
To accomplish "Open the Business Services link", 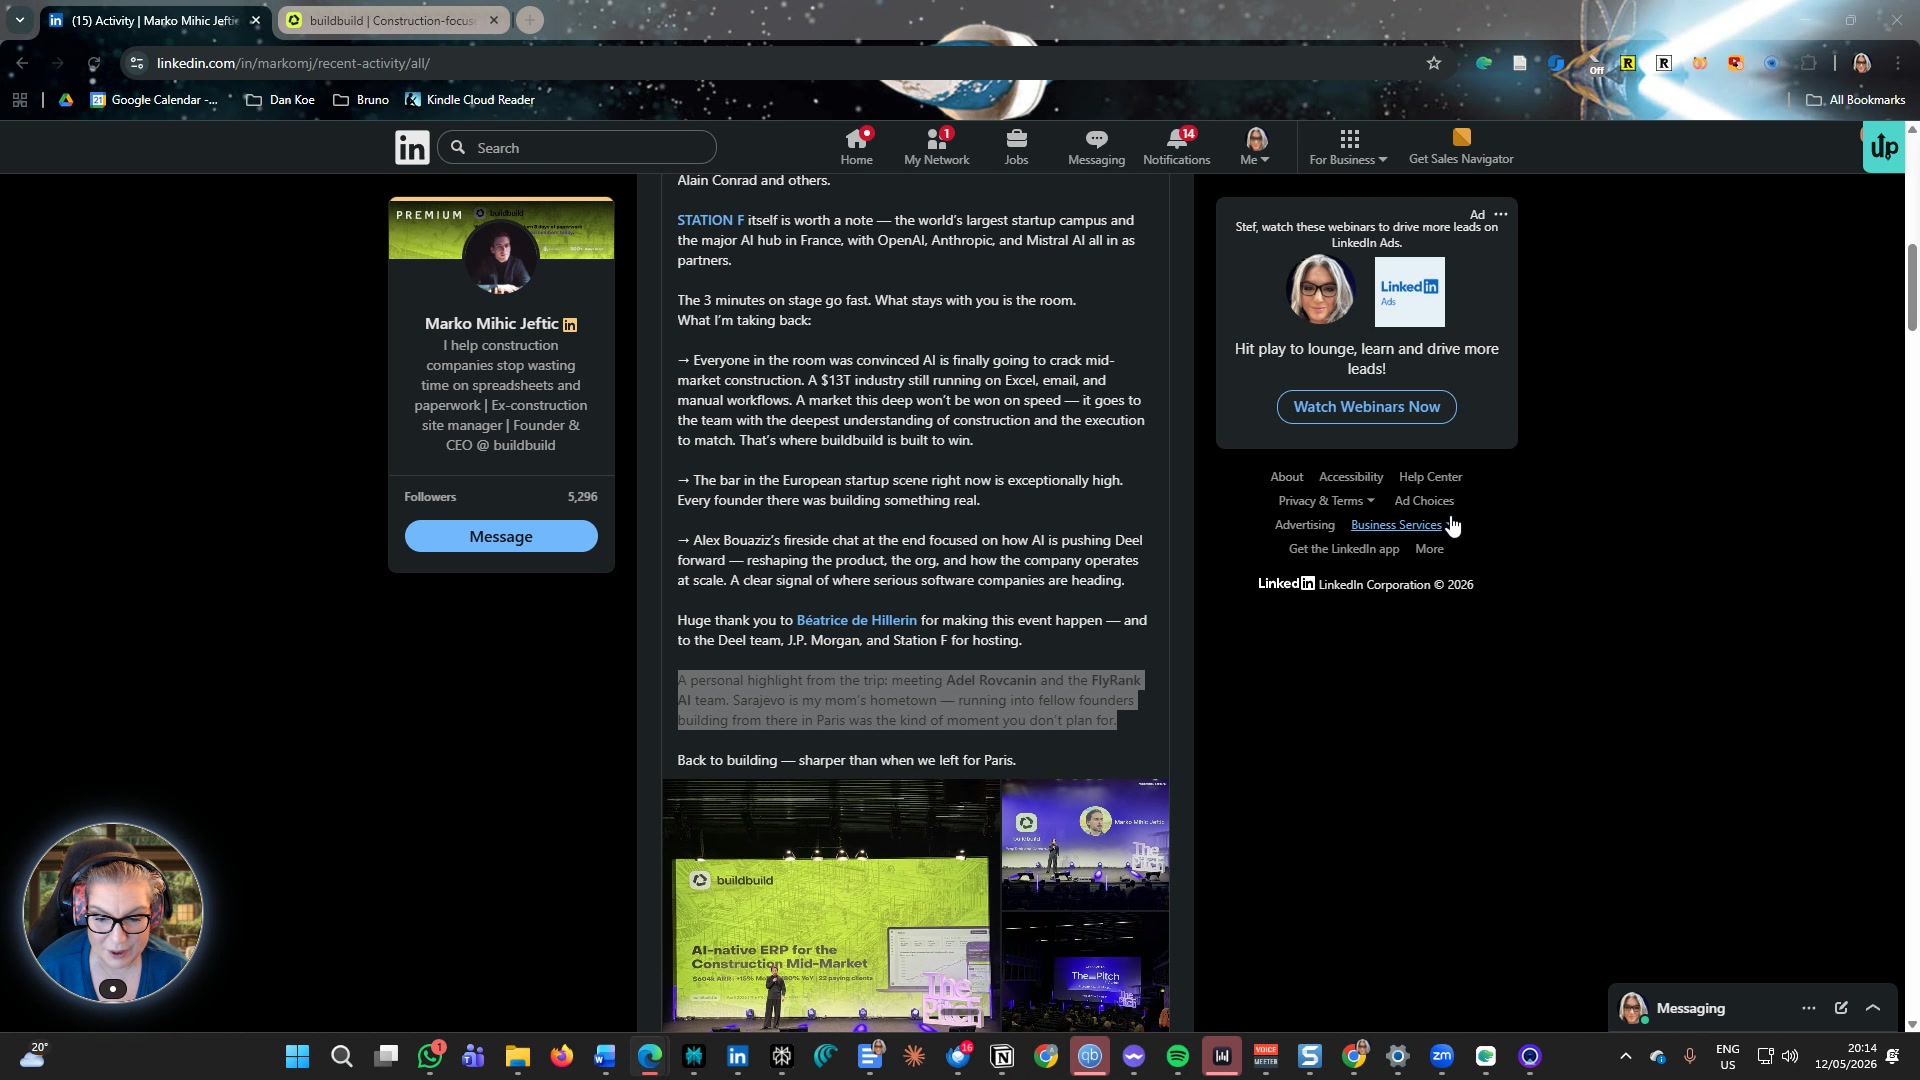I will pos(1396,525).
